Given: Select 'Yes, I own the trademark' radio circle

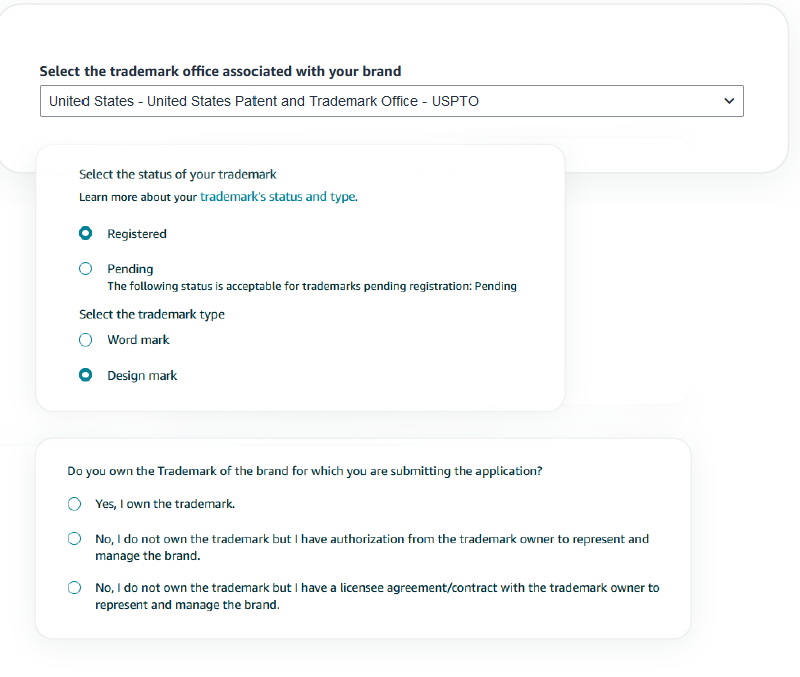Looking at the screenshot, I should coord(74,504).
